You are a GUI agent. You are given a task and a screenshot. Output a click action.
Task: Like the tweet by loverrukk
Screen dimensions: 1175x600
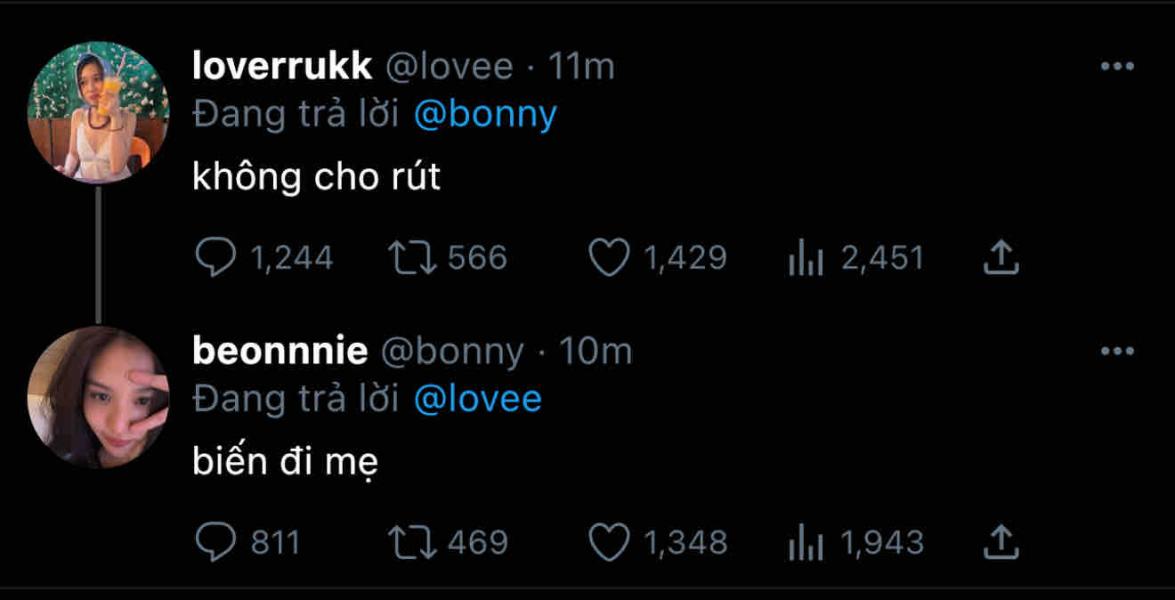608,259
